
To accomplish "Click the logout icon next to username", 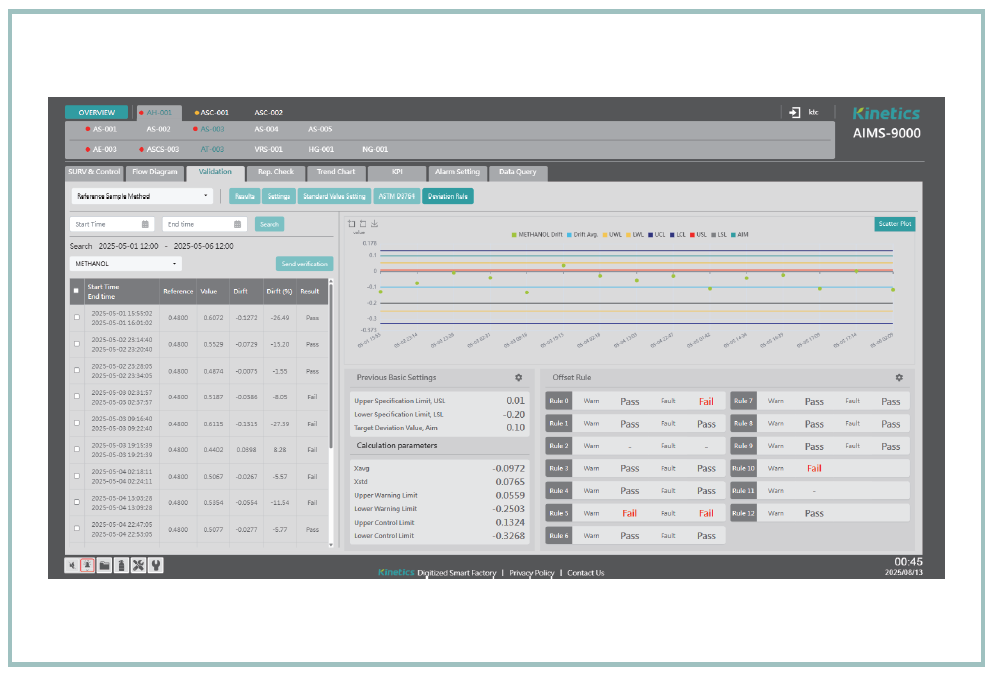I will tap(794, 113).
